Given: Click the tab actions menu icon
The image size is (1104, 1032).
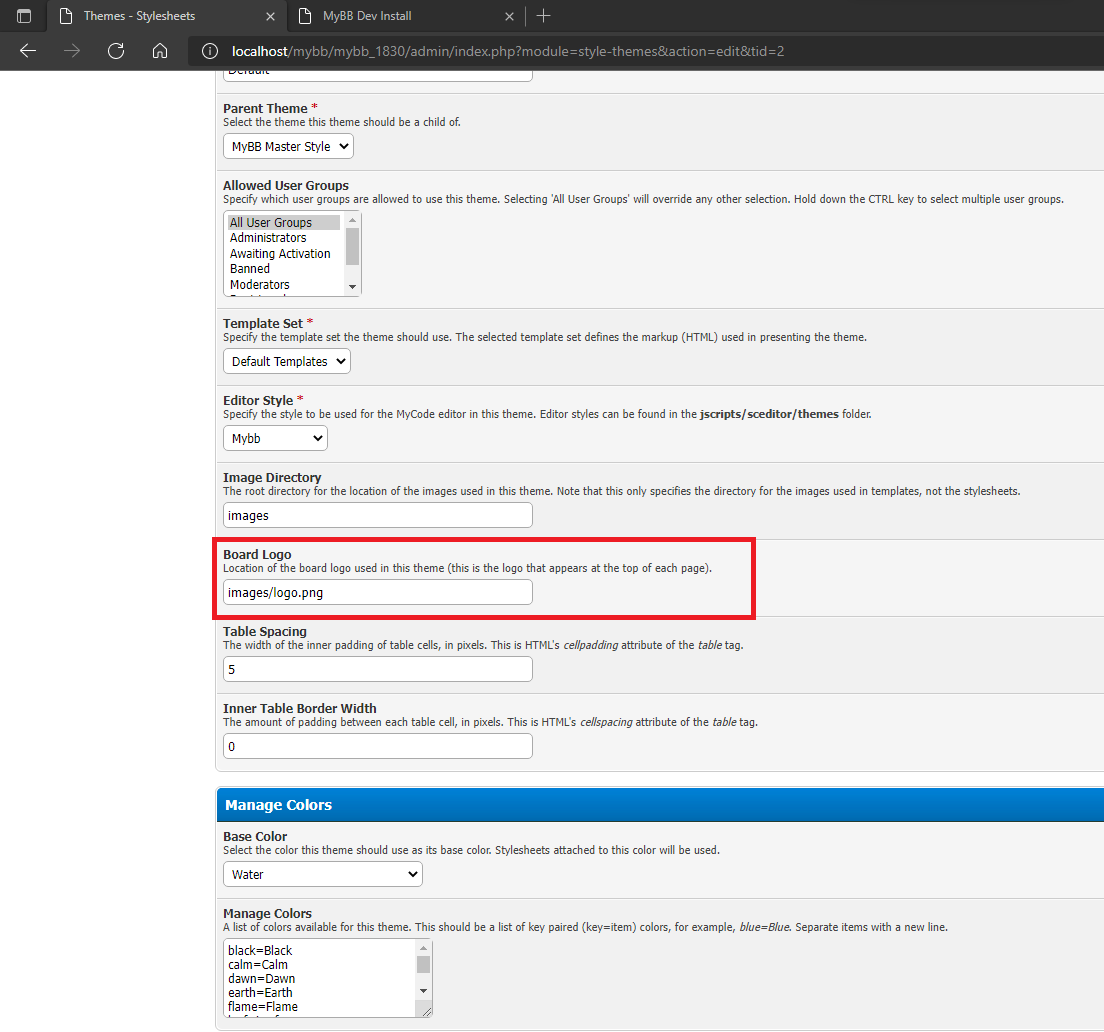Looking at the screenshot, I should click(x=24, y=16).
